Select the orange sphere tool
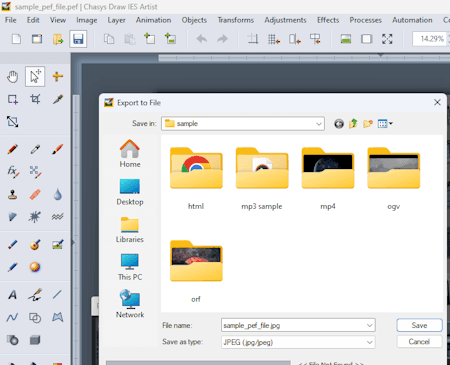The image size is (450, 365). click(x=35, y=267)
